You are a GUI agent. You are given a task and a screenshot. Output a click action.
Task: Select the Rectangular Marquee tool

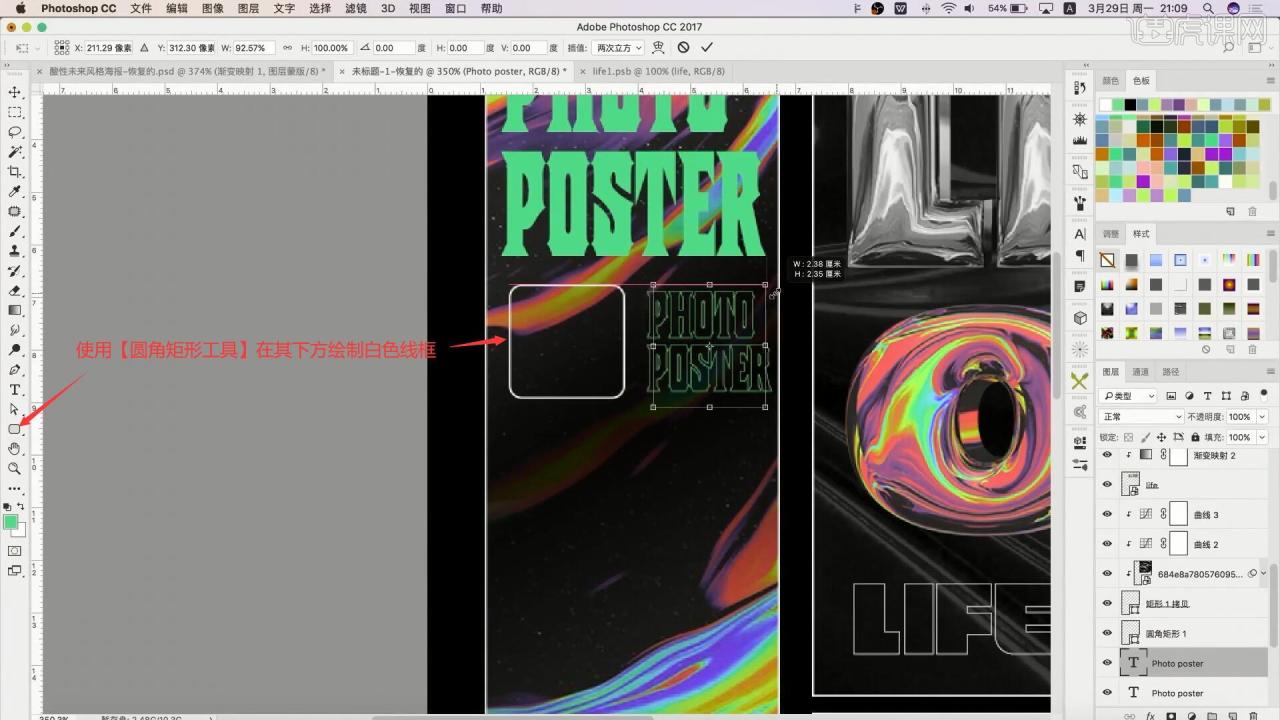15,112
